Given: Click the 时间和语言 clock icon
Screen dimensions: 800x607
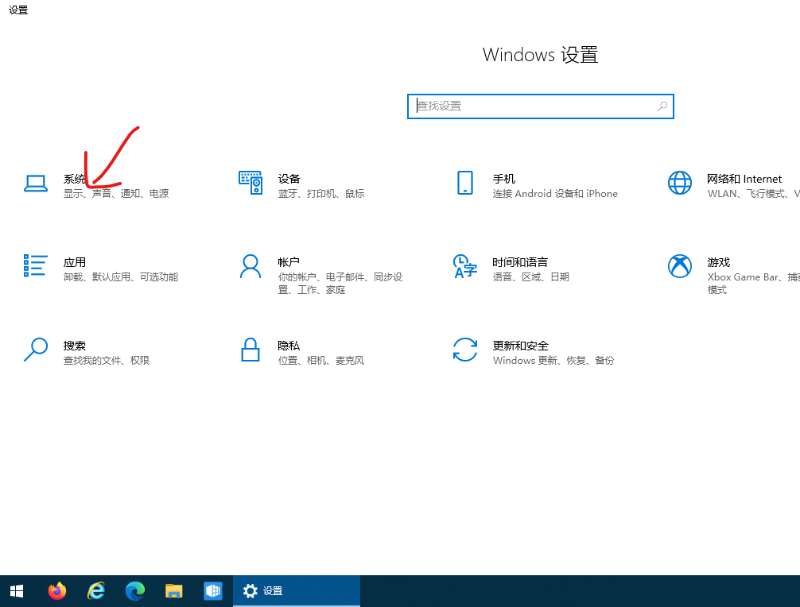Looking at the screenshot, I should (x=464, y=267).
